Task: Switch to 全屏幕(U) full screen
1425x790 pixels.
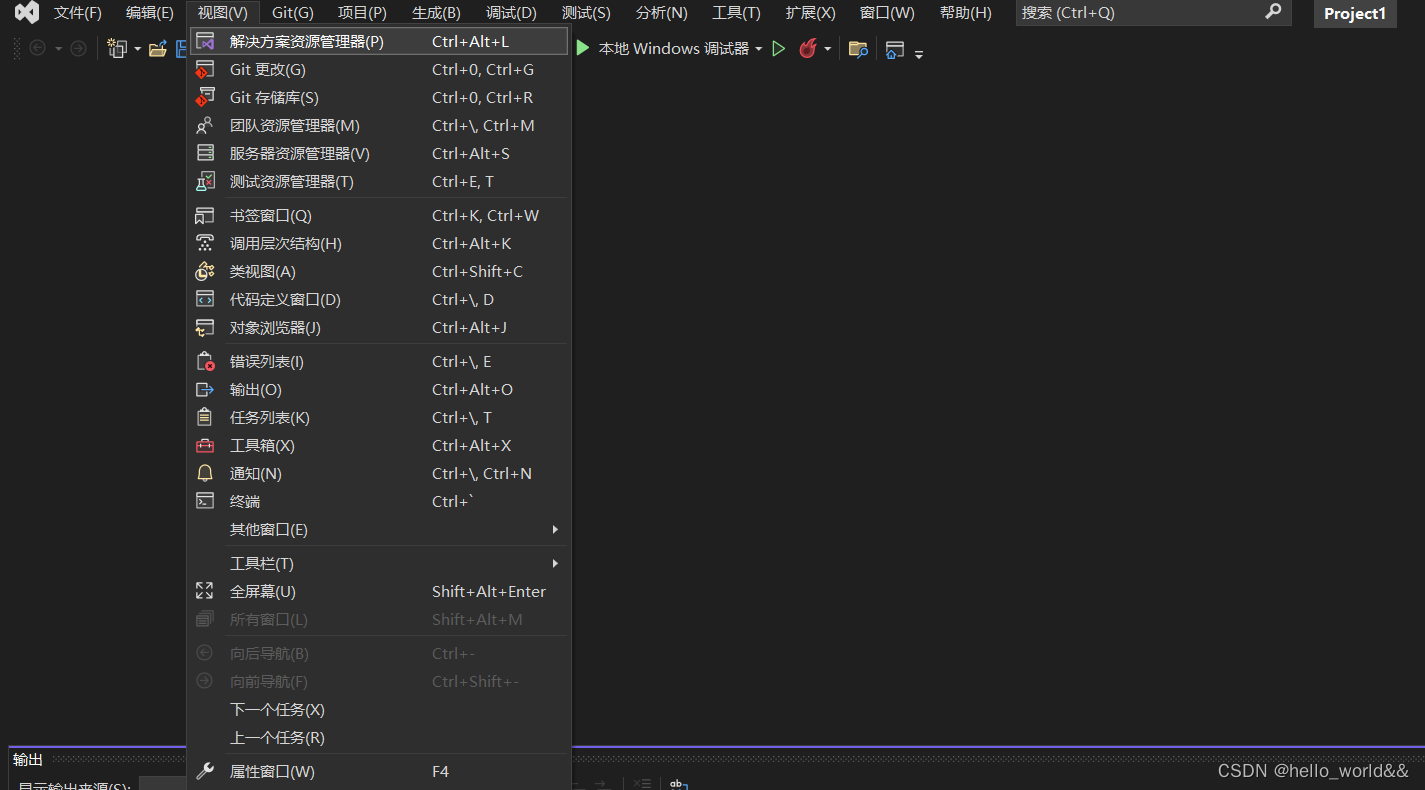Action: [379, 591]
